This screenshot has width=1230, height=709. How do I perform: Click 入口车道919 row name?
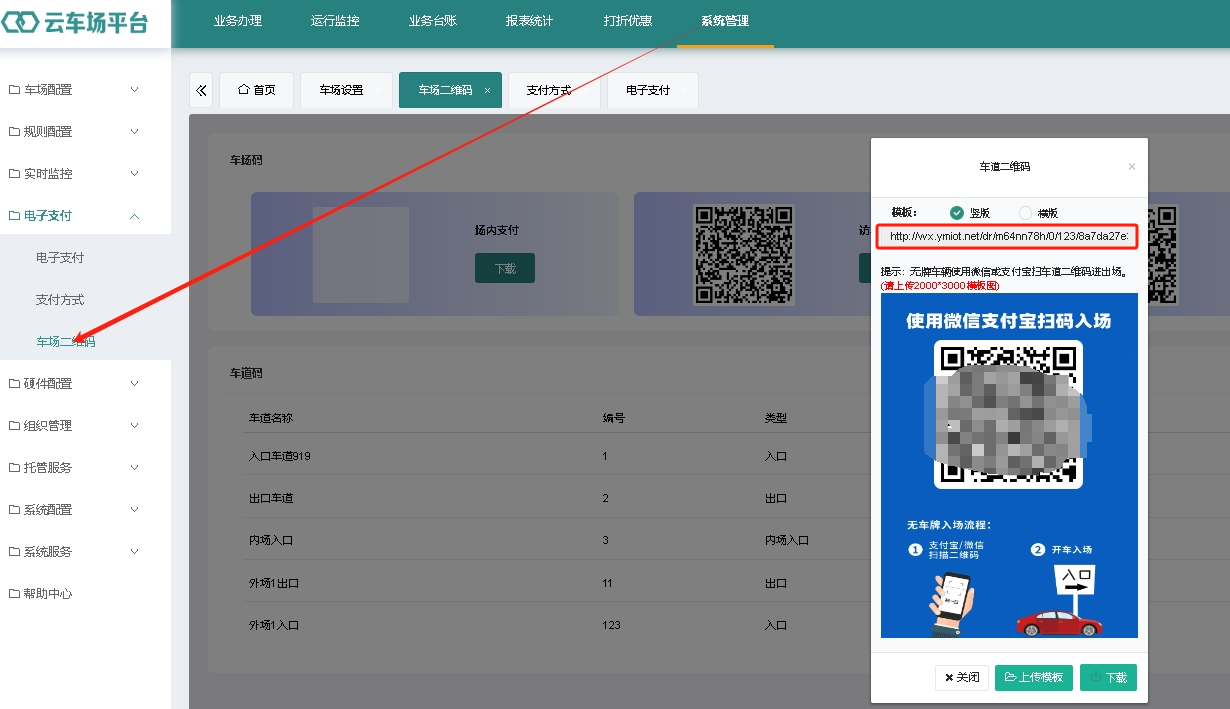coord(280,456)
